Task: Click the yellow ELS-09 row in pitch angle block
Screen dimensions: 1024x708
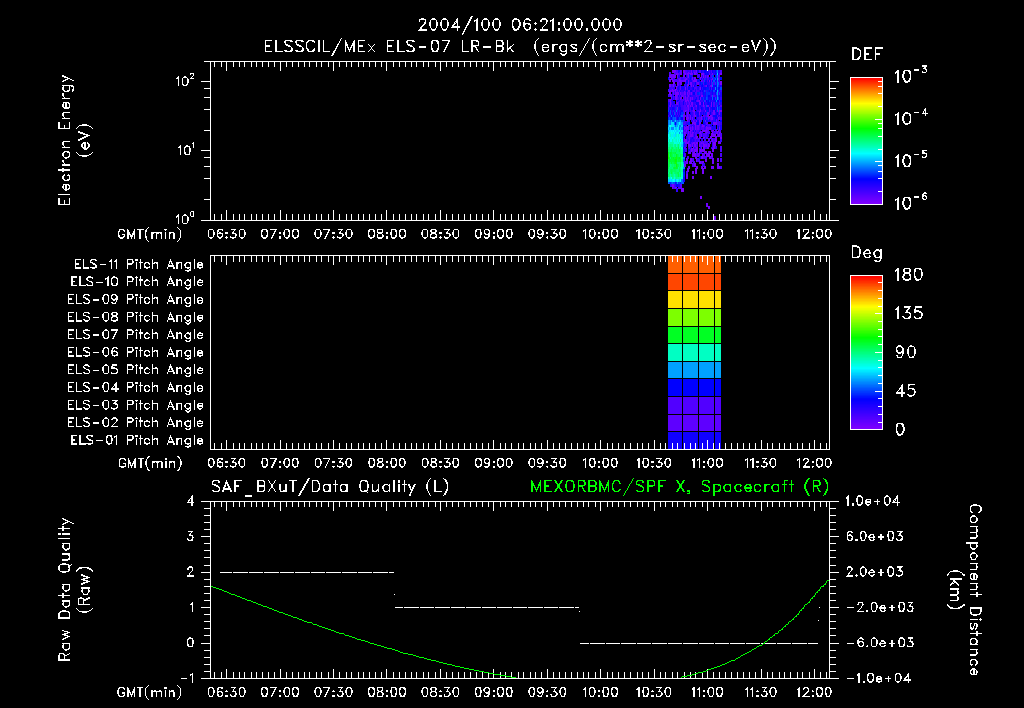Action: point(694,300)
